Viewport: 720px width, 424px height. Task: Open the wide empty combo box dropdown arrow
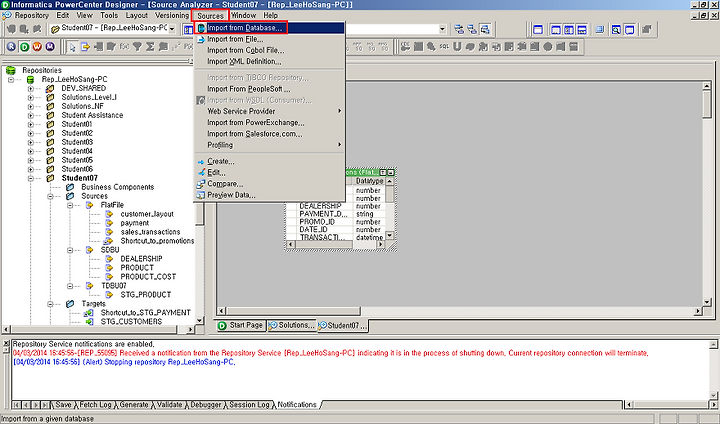pos(442,29)
